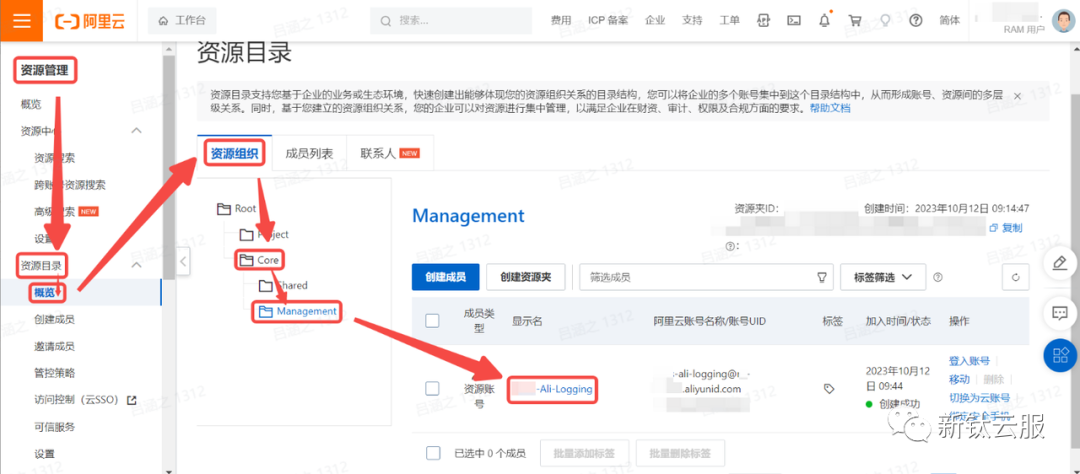
Task: Open the floating feedback chat icon
Action: pos(1059,313)
